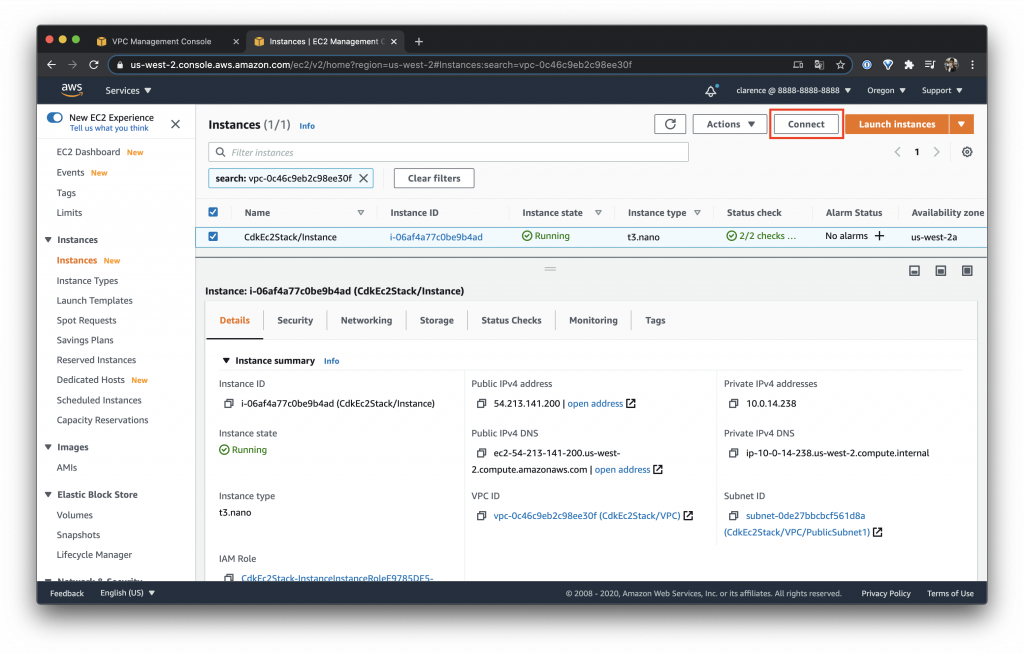1024x653 pixels.
Task: Click the Feedback footer button
Action: [67, 594]
